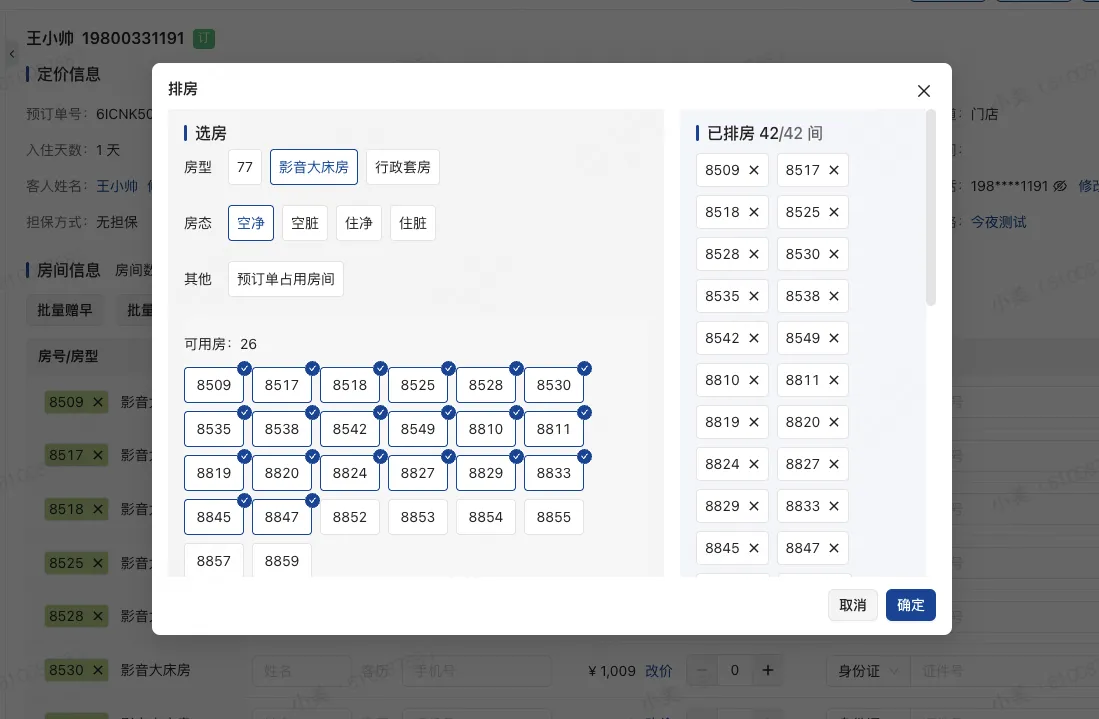Screen dimensions: 1099x719
Task: Remove room 8525 from 已排房 list
Action: point(833,212)
